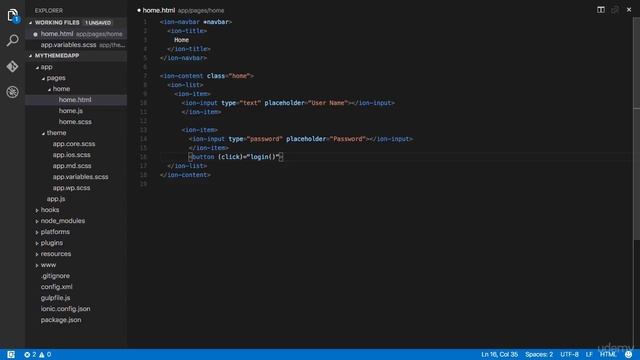Expand the platforms folder
This screenshot has width=640, height=360.
(37, 232)
